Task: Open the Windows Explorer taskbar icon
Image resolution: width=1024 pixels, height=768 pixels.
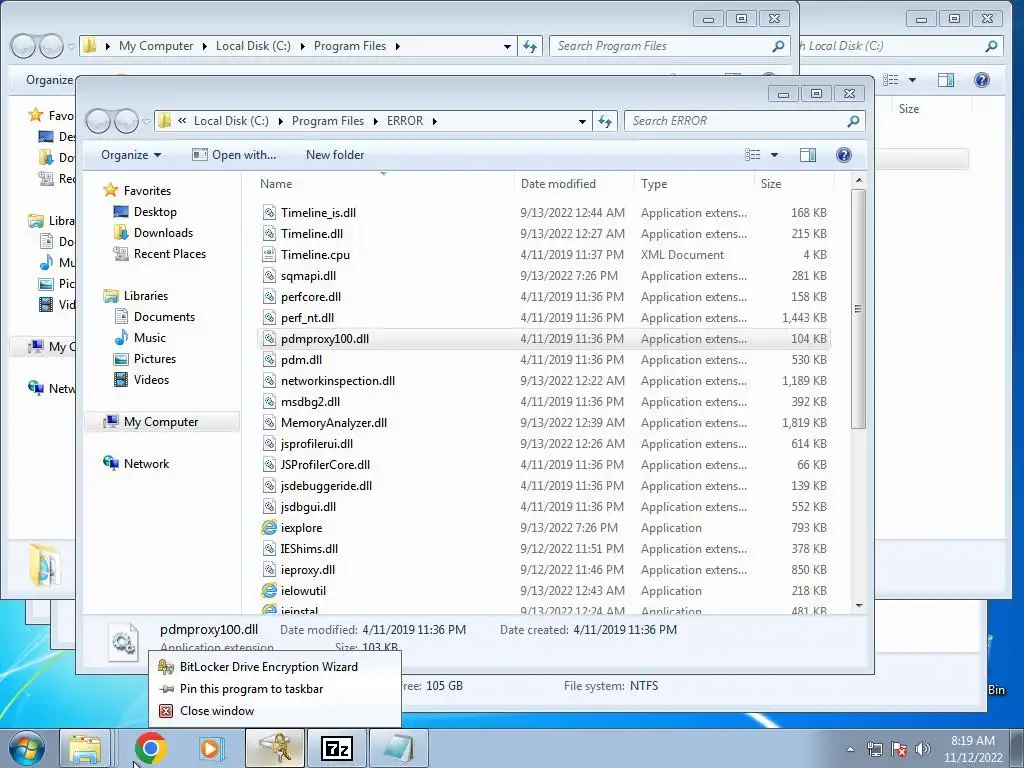Action: pyautogui.click(x=85, y=748)
